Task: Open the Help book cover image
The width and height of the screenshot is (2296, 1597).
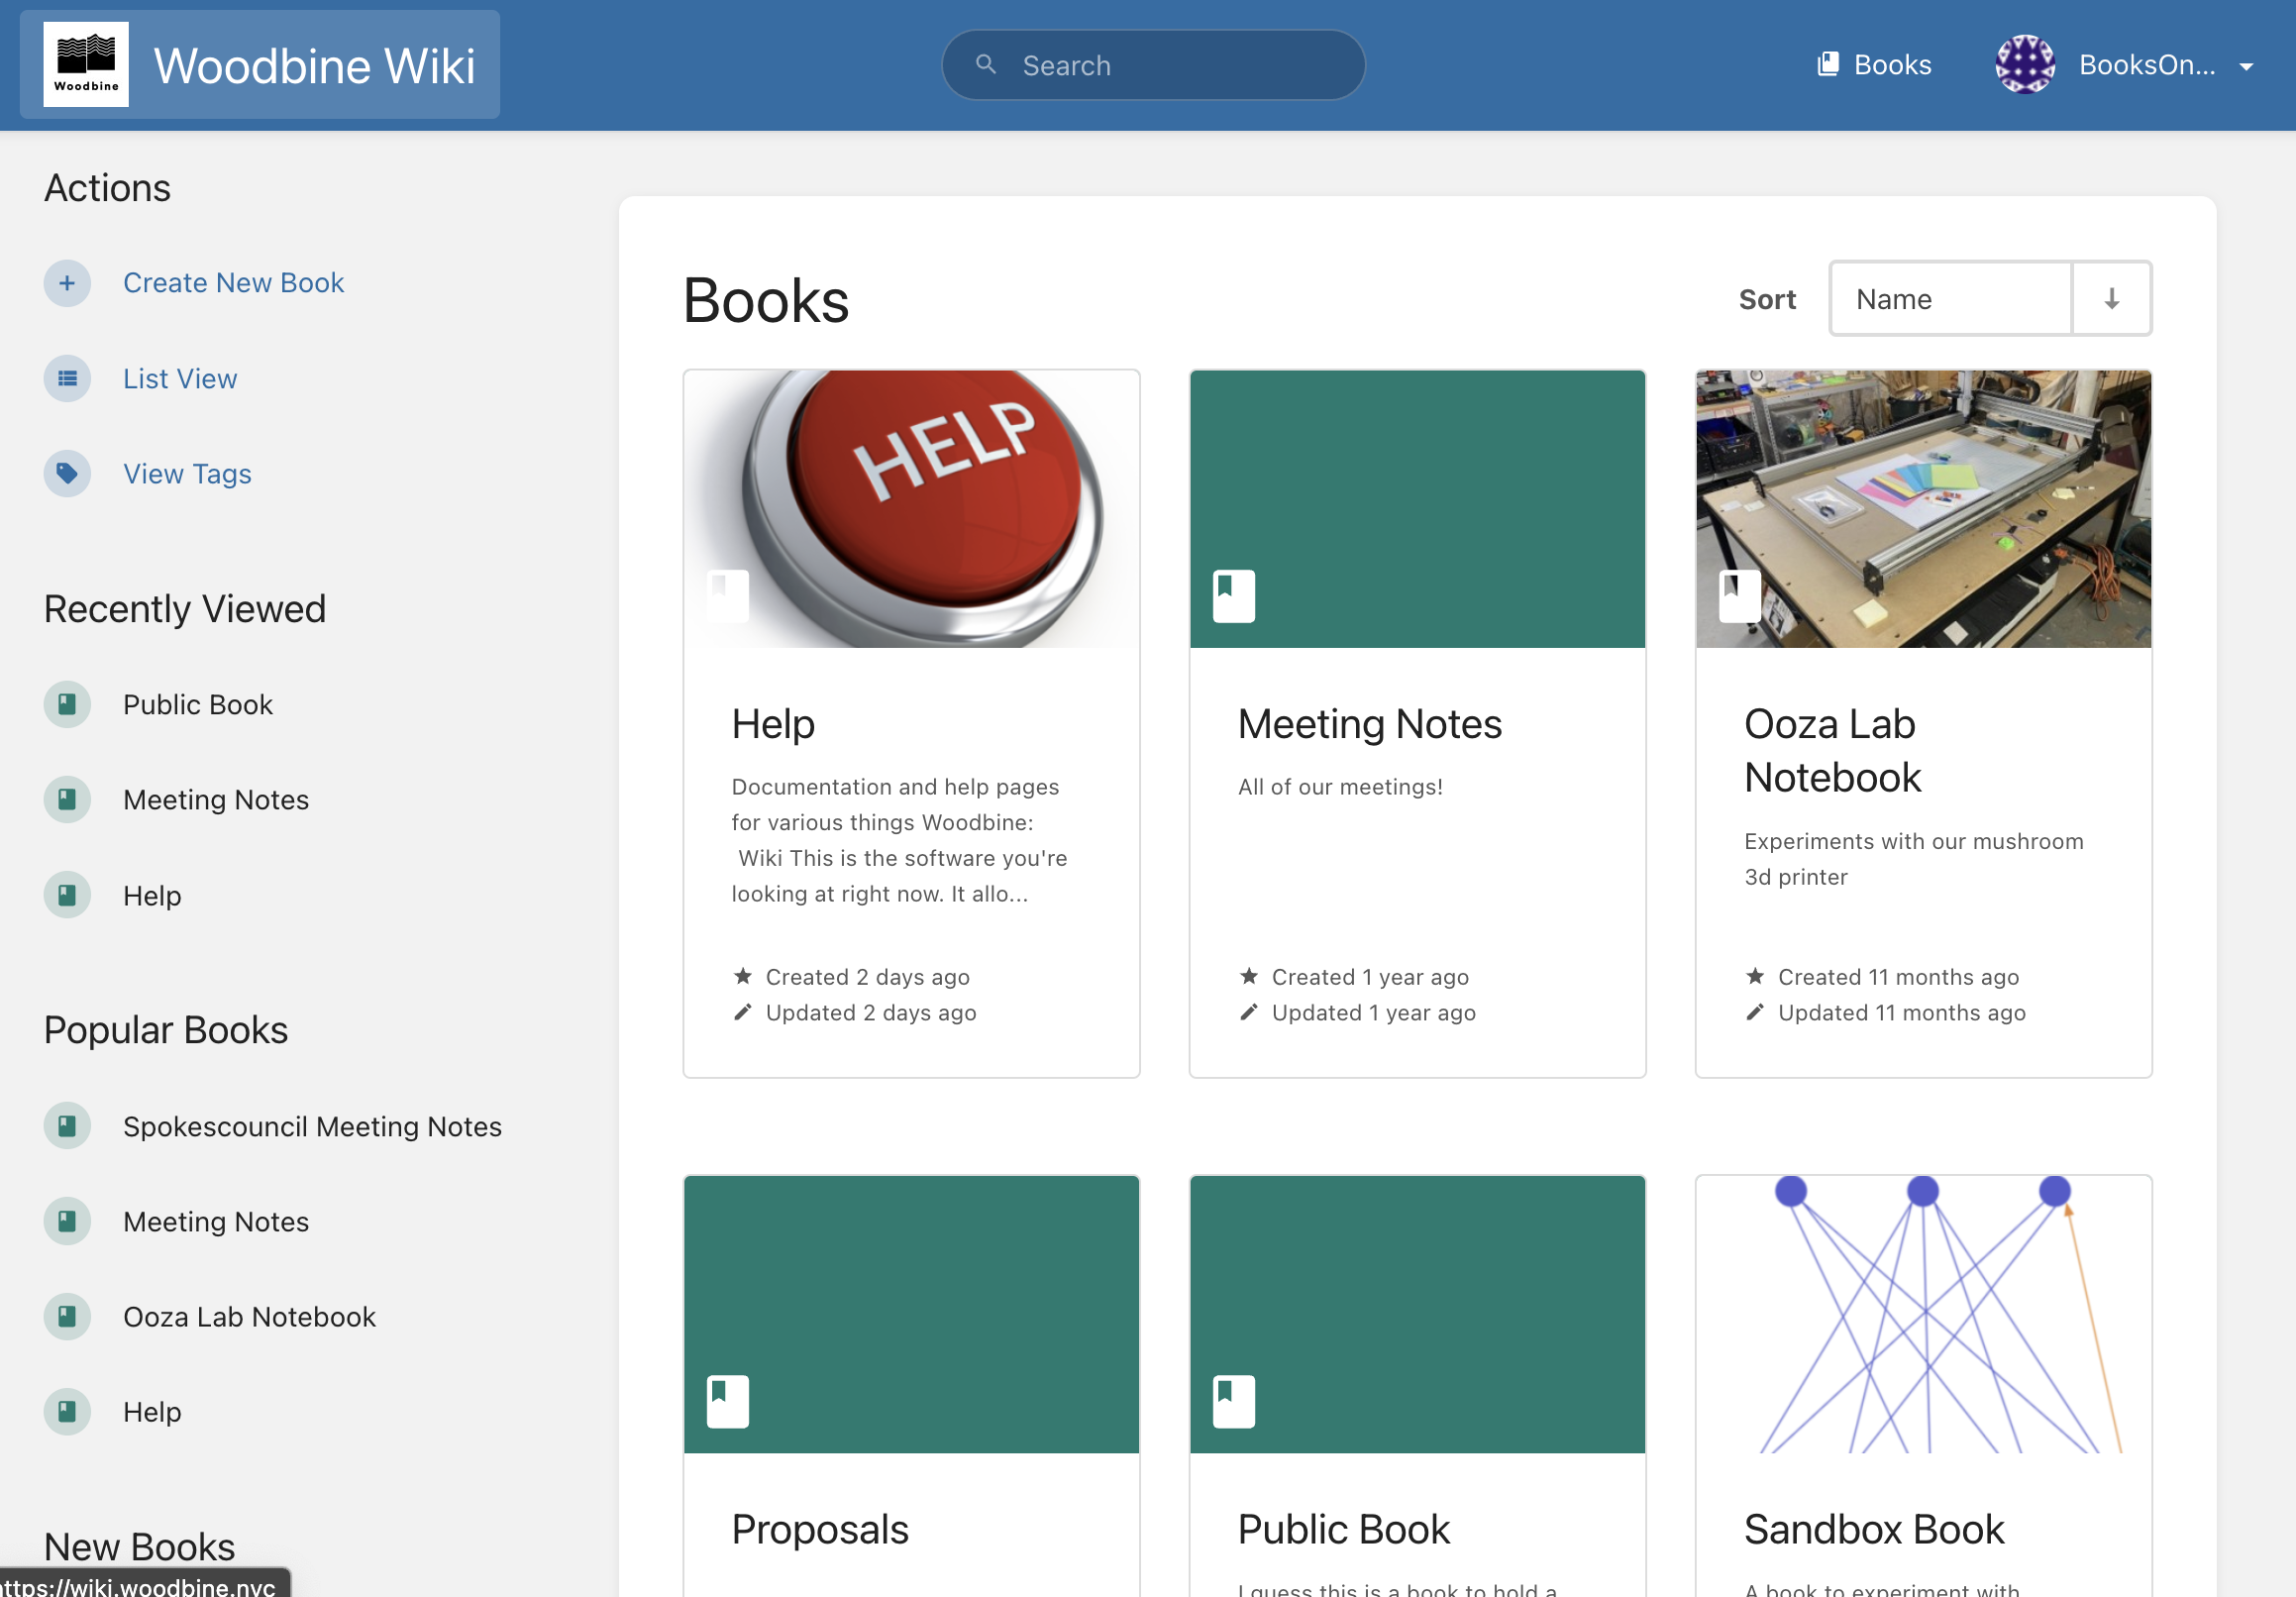Action: point(911,509)
